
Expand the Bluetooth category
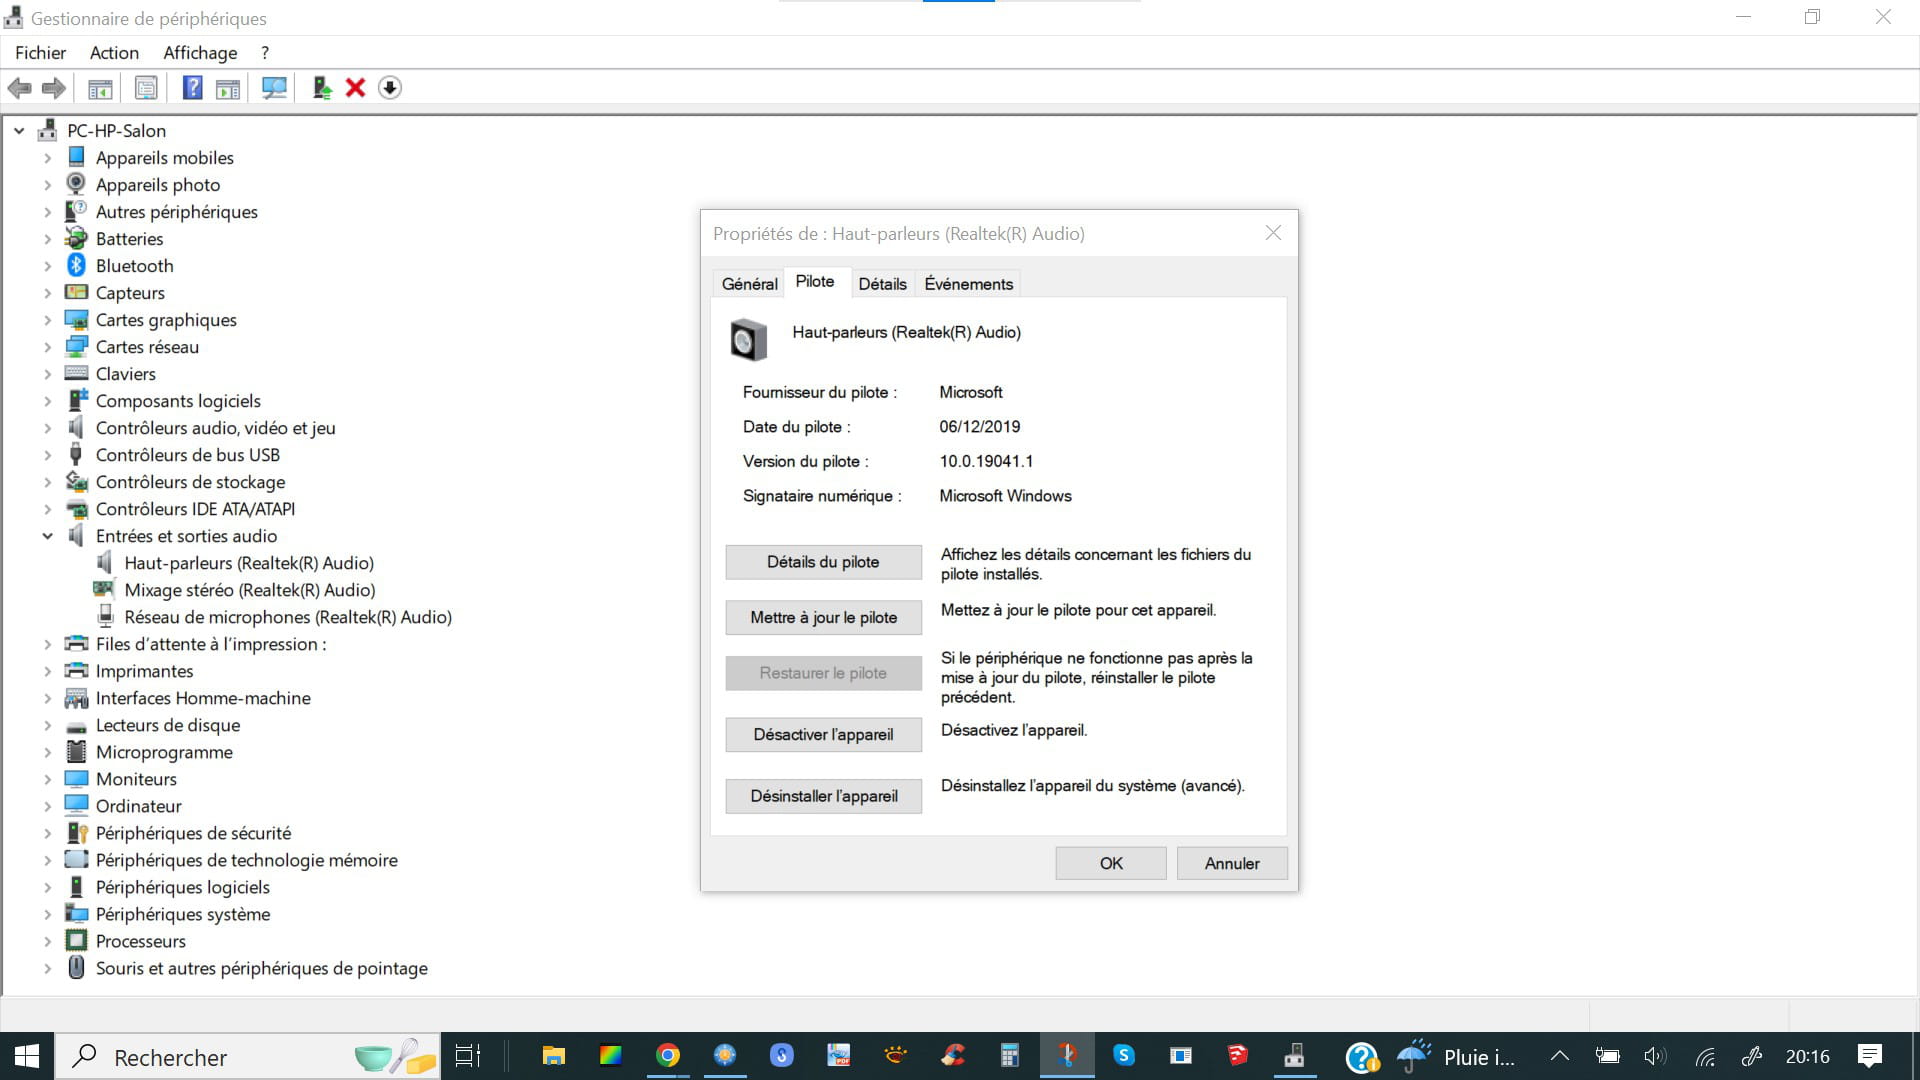pyautogui.click(x=47, y=265)
